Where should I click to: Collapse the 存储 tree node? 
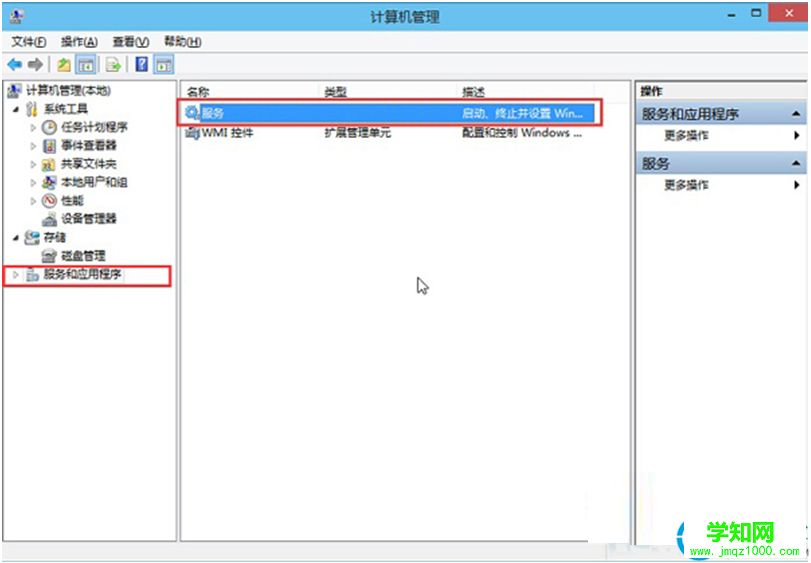(x=16, y=237)
